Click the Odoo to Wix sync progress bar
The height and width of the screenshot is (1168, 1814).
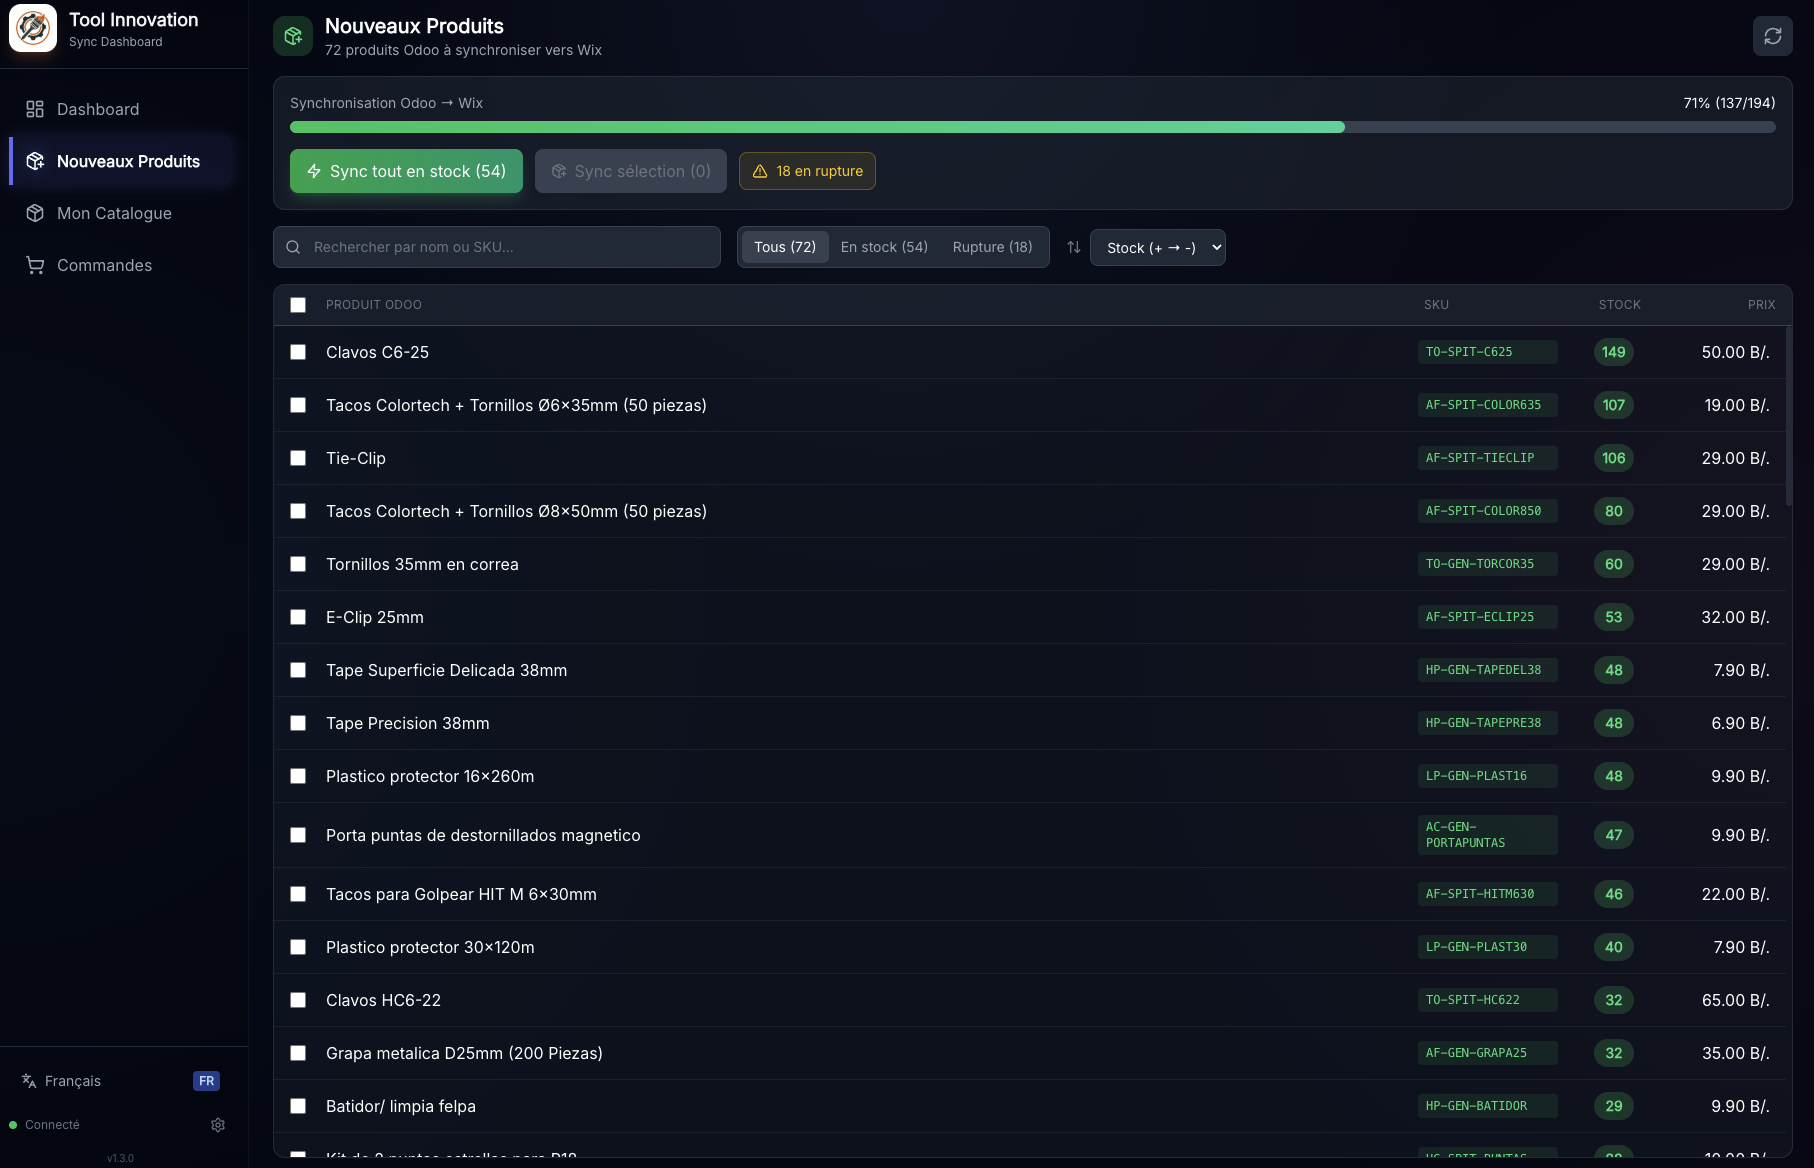coord(1032,127)
